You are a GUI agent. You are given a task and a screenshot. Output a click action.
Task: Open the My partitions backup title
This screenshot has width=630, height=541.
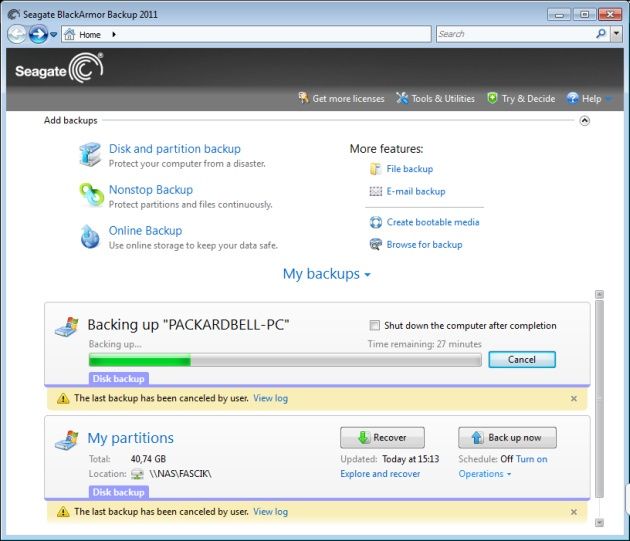(x=131, y=438)
